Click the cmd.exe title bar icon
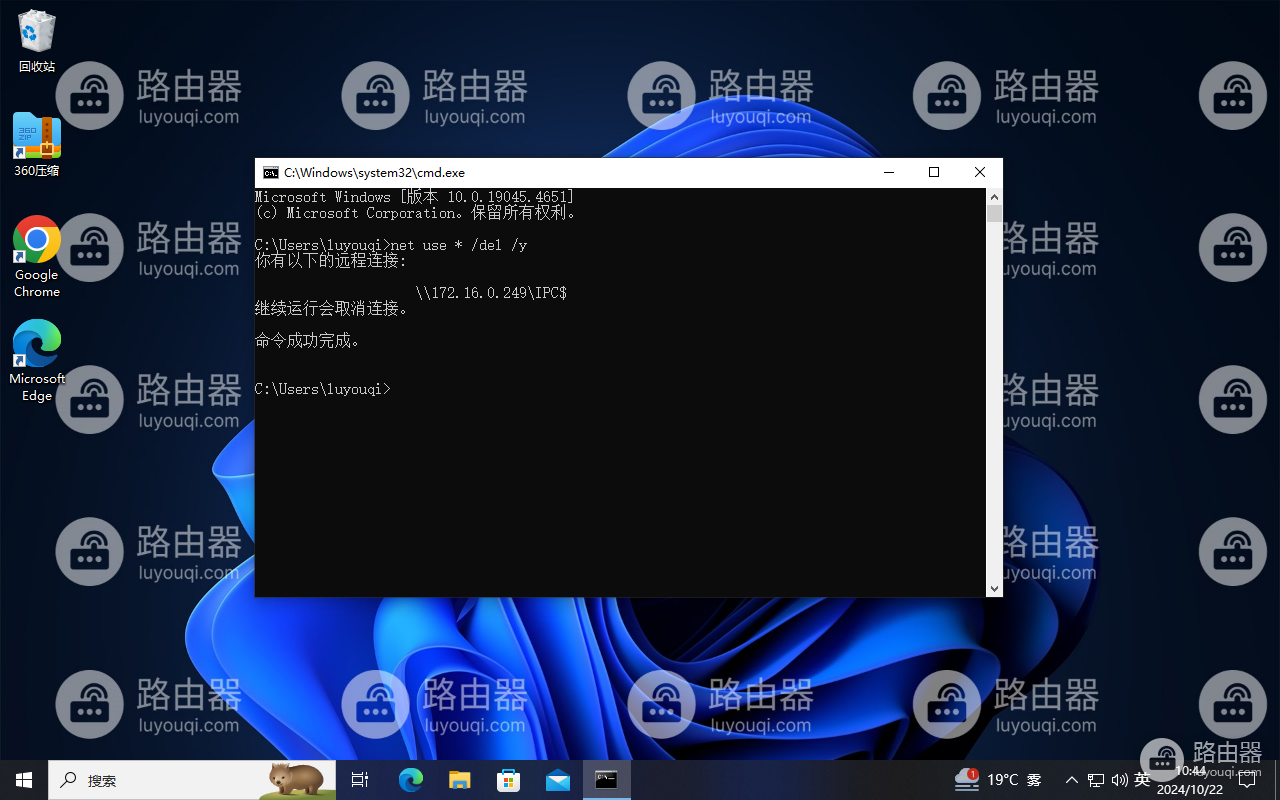1280x800 pixels. pos(271,173)
